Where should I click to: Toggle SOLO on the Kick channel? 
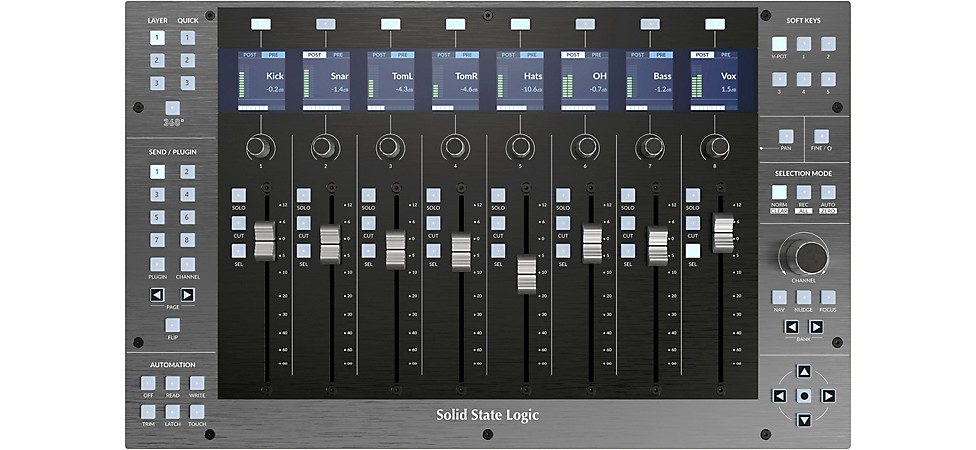[239, 195]
